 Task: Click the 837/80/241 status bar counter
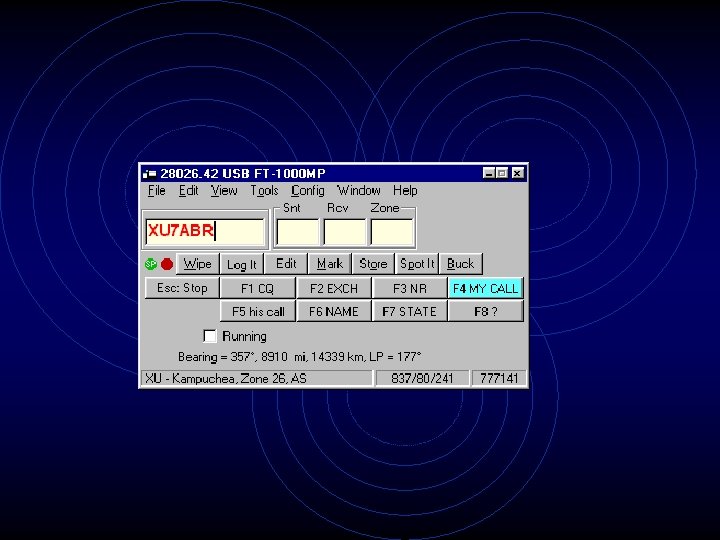tap(422, 378)
